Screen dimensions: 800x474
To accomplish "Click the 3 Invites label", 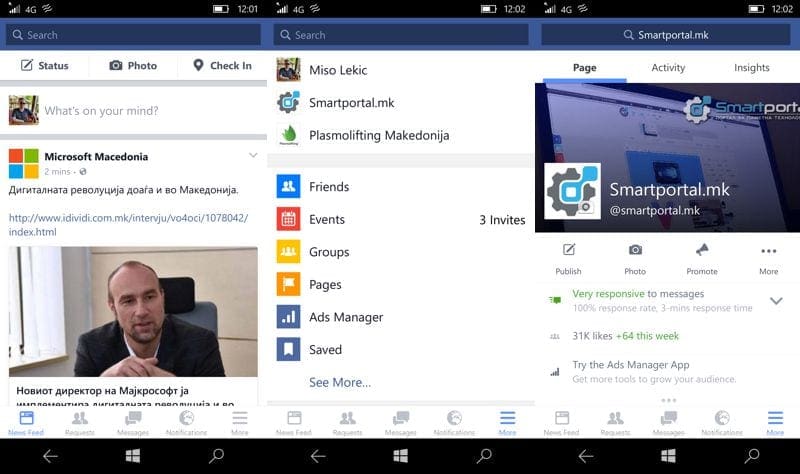I will 502,220.
